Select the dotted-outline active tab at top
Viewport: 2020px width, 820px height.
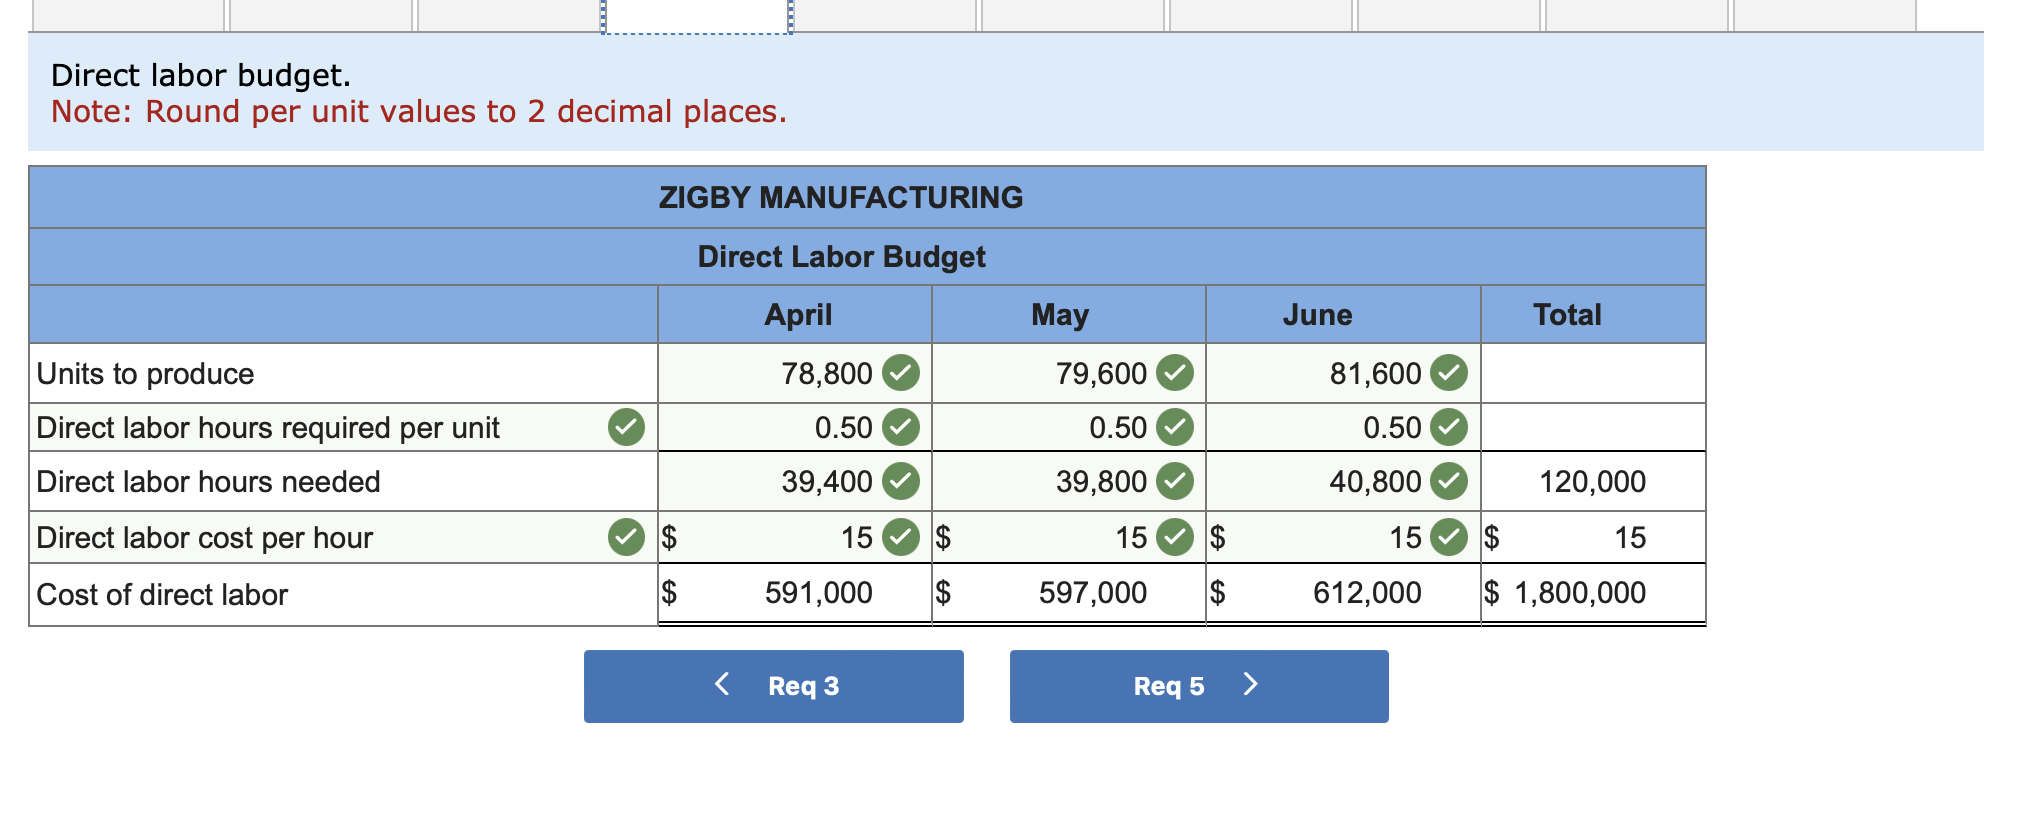pyautogui.click(x=697, y=16)
